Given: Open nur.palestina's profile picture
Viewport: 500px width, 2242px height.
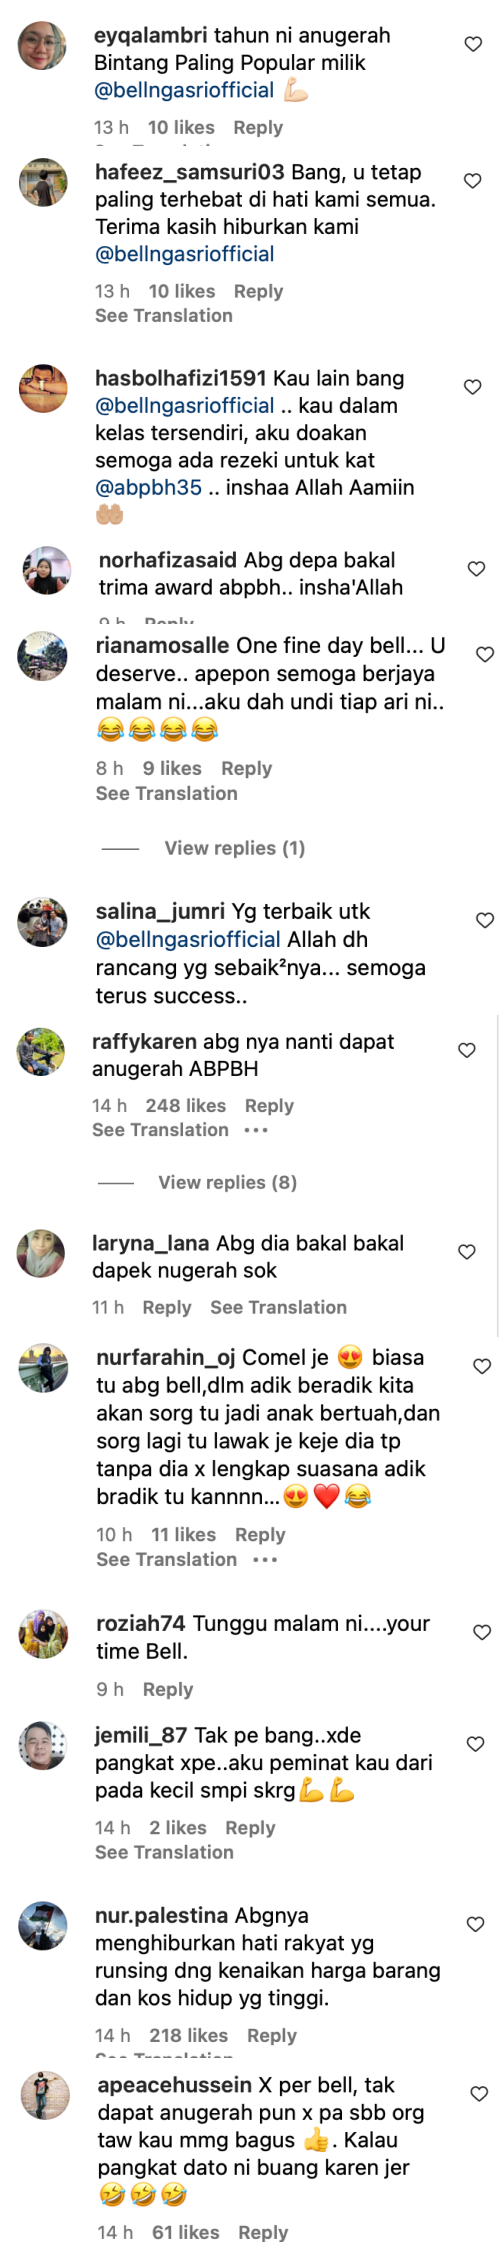Looking at the screenshot, I should pyautogui.click(x=43, y=1926).
